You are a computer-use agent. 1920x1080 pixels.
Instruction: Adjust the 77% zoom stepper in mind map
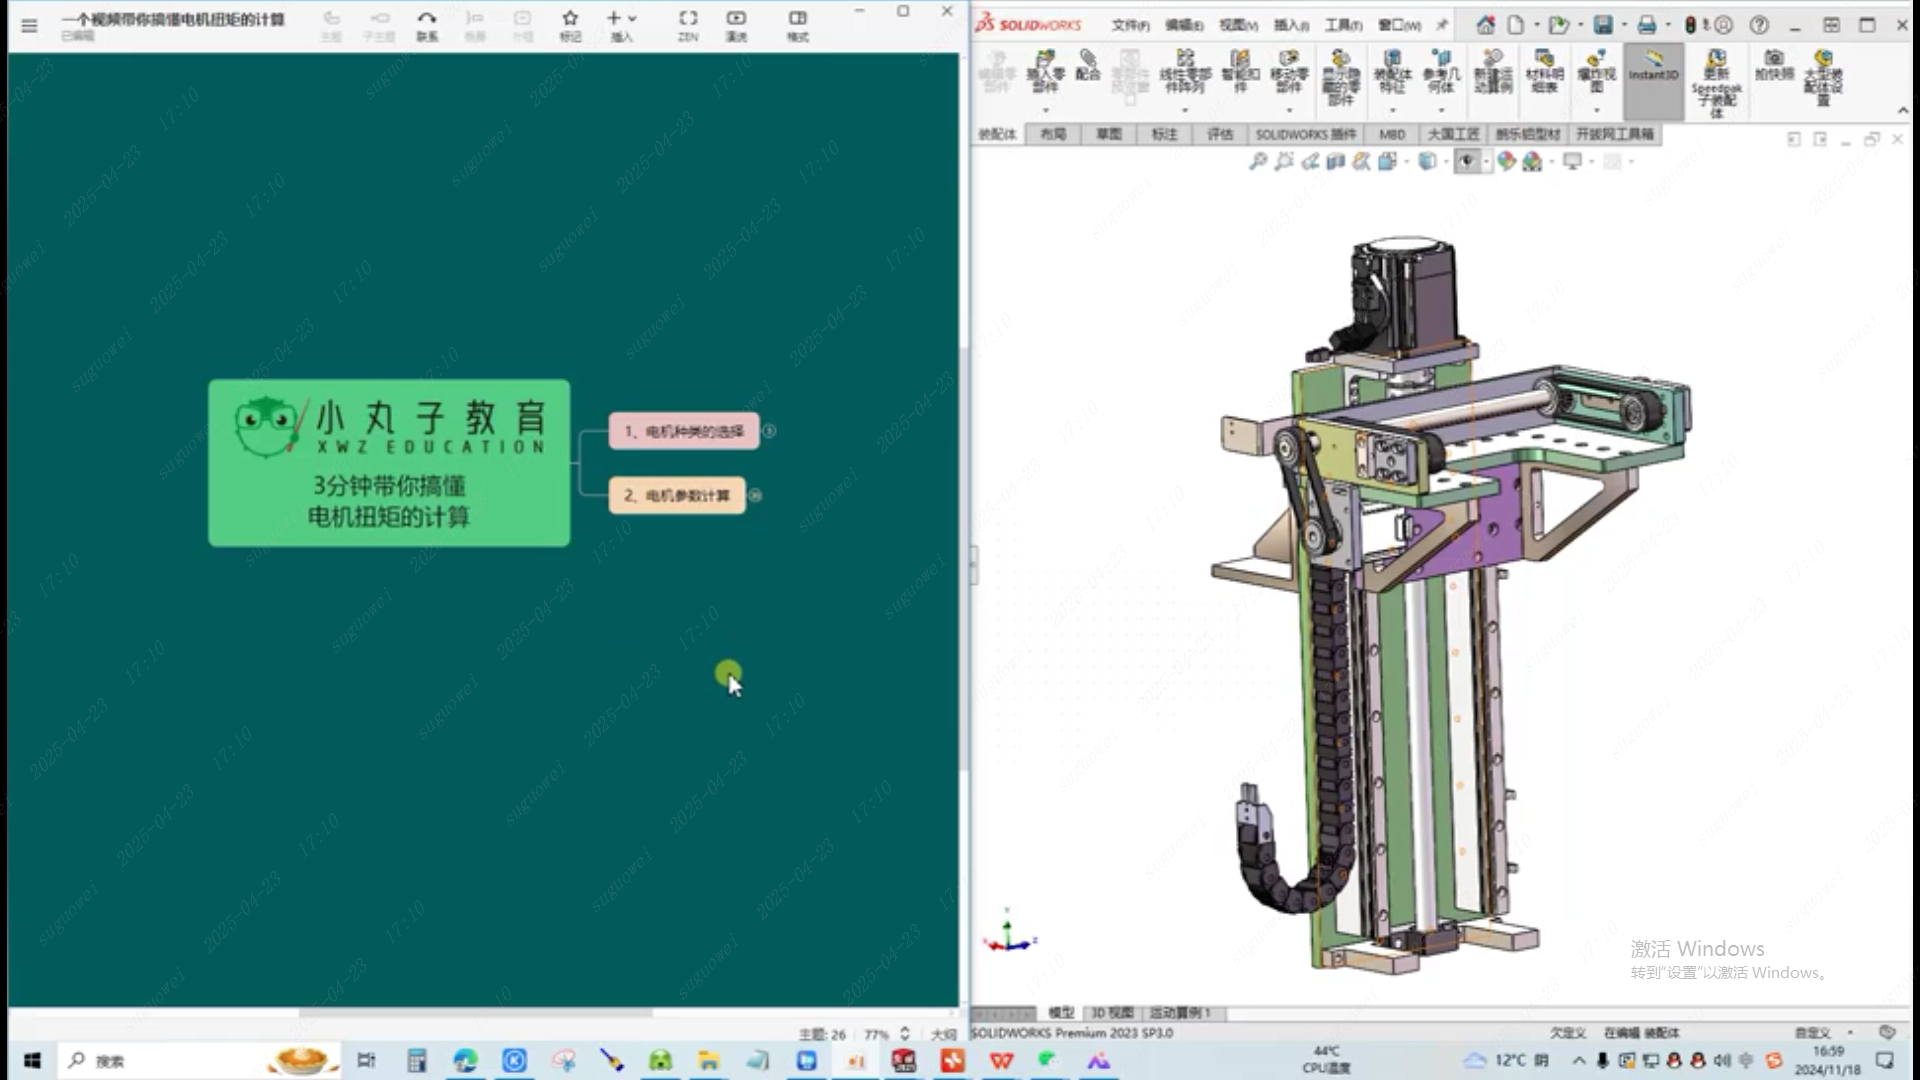[x=904, y=1034]
